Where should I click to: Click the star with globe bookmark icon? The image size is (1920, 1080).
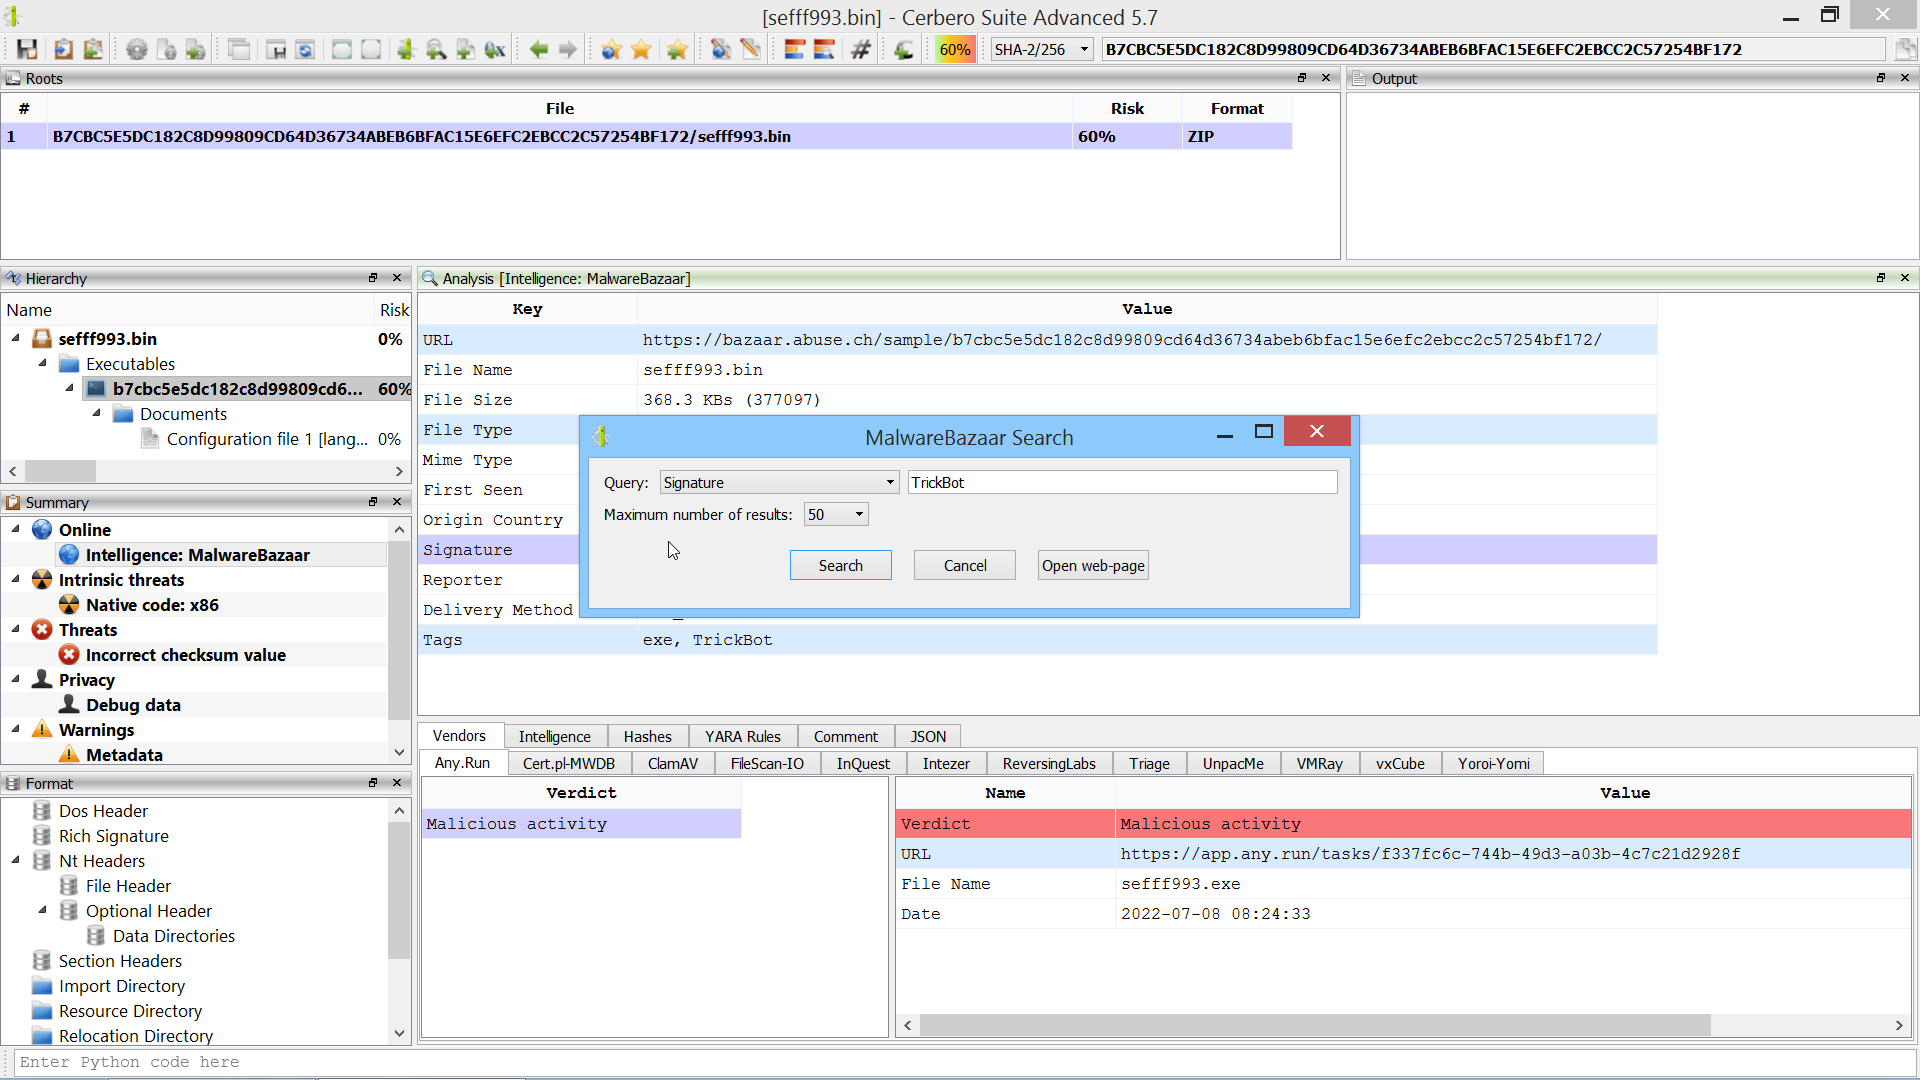[x=612, y=49]
